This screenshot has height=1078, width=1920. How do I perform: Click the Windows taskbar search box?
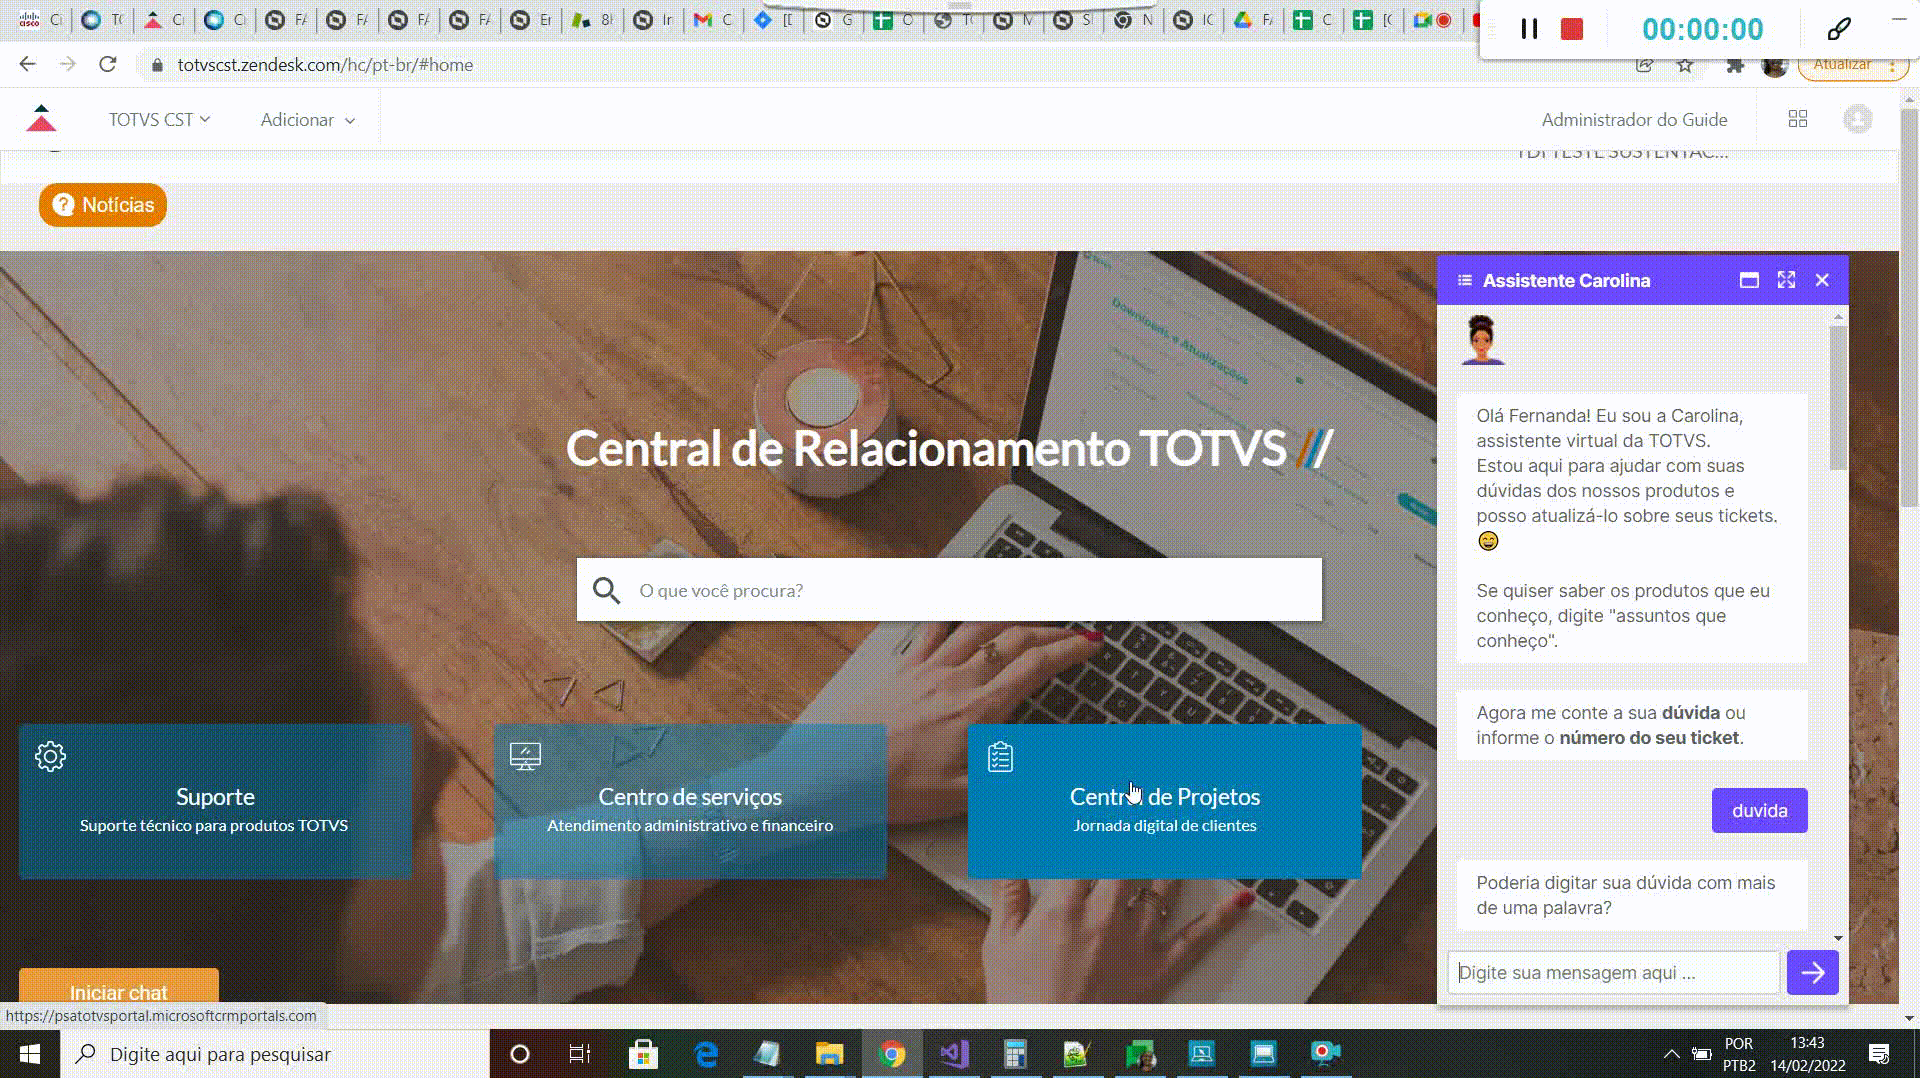(275, 1054)
